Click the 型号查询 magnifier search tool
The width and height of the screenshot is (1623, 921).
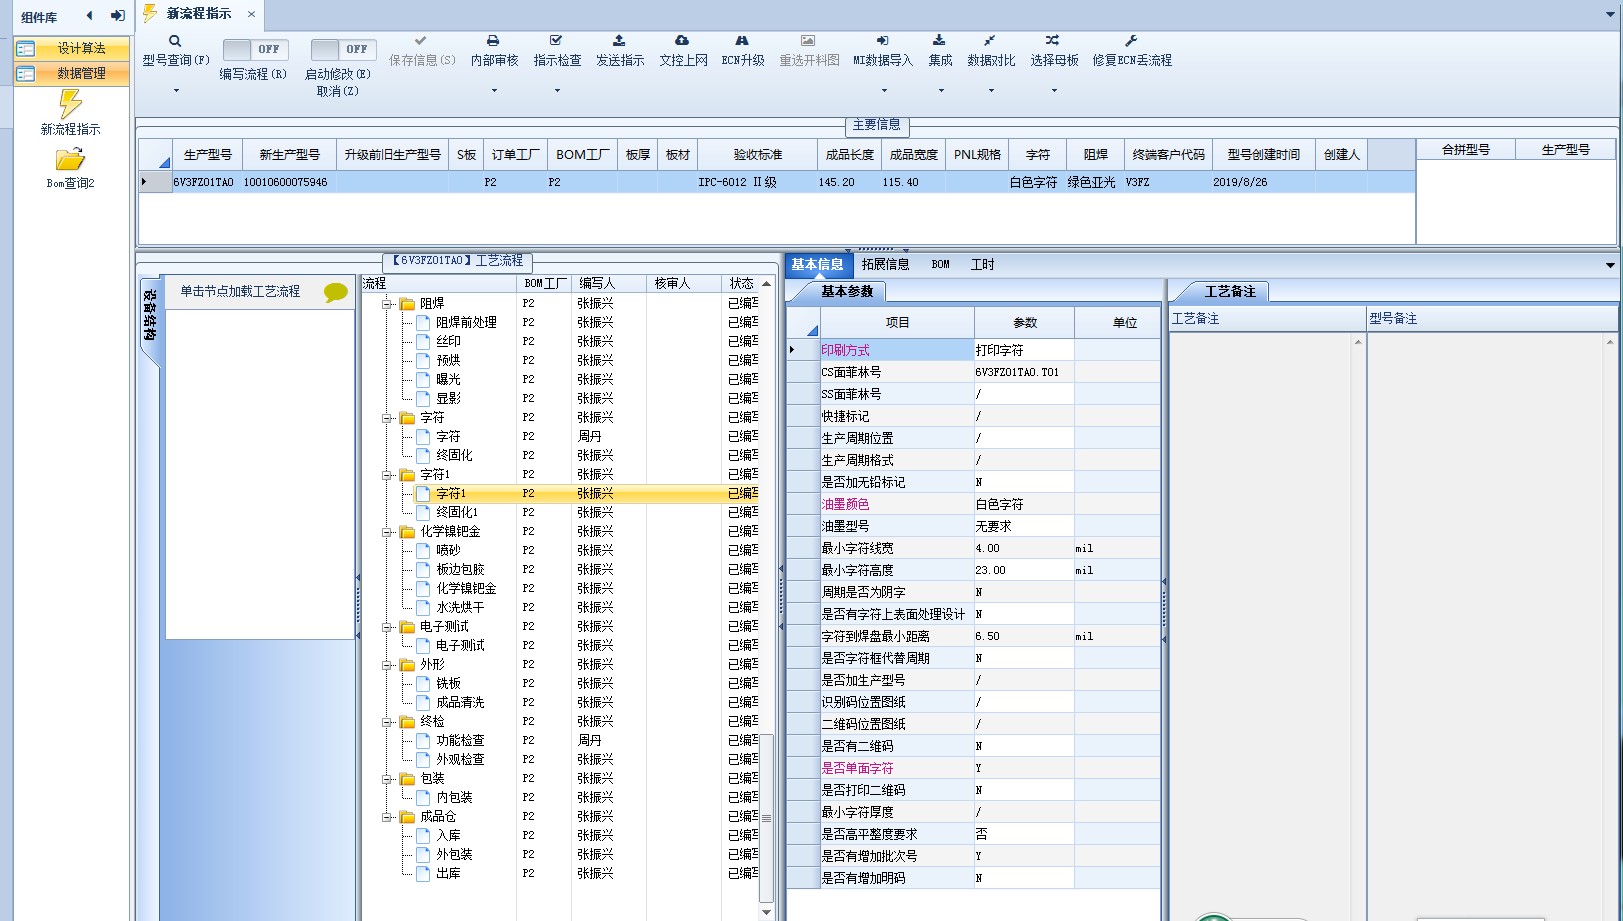tap(175, 41)
